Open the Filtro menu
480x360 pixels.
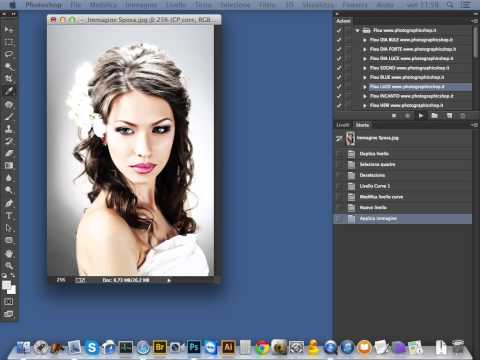(267, 5)
